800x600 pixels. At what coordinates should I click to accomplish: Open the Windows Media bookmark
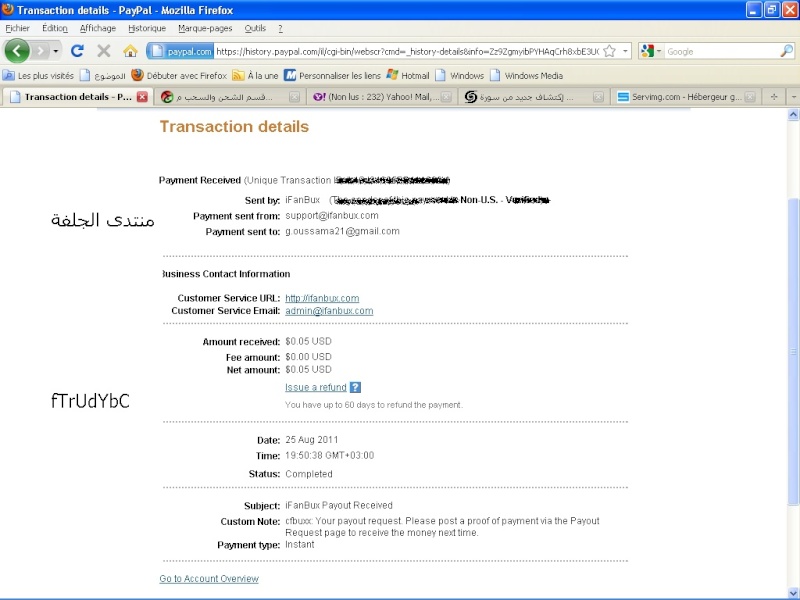point(526,76)
